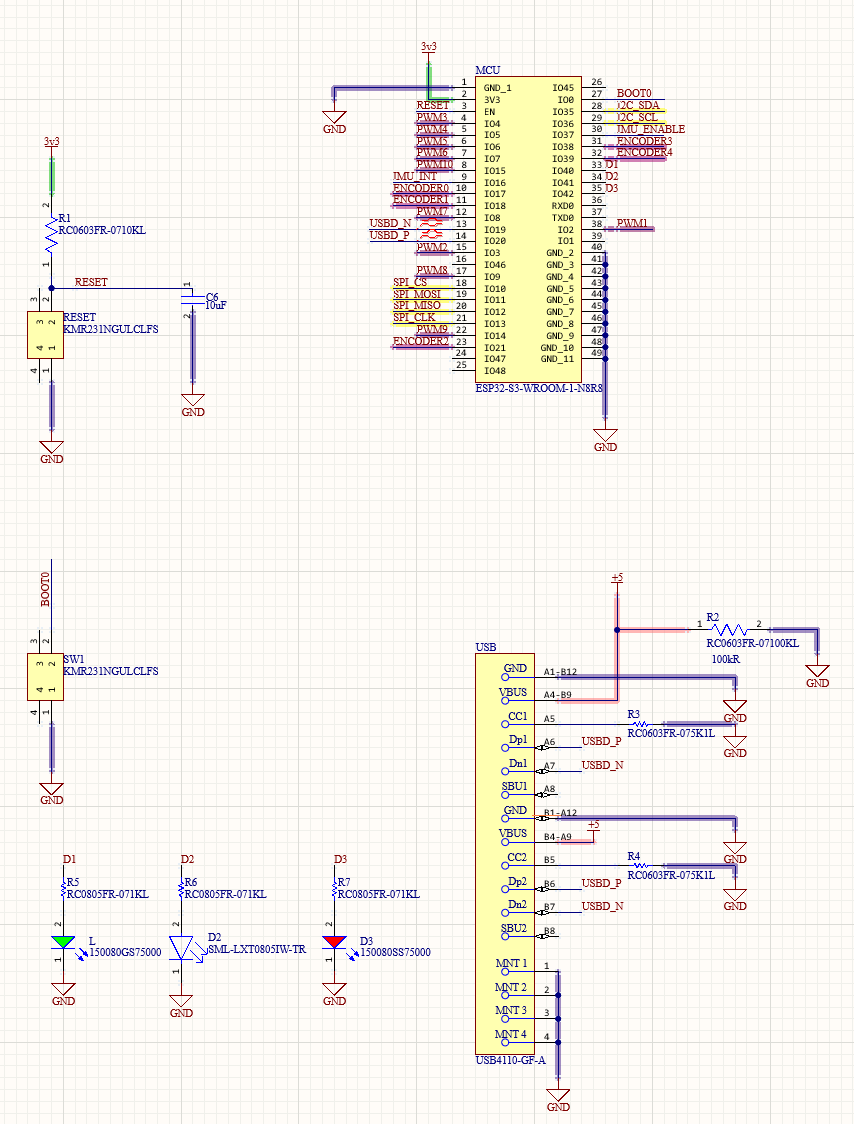The image size is (854, 1124).
Task: Select the BOOT0 net label above SW1
Action: [x=46, y=589]
